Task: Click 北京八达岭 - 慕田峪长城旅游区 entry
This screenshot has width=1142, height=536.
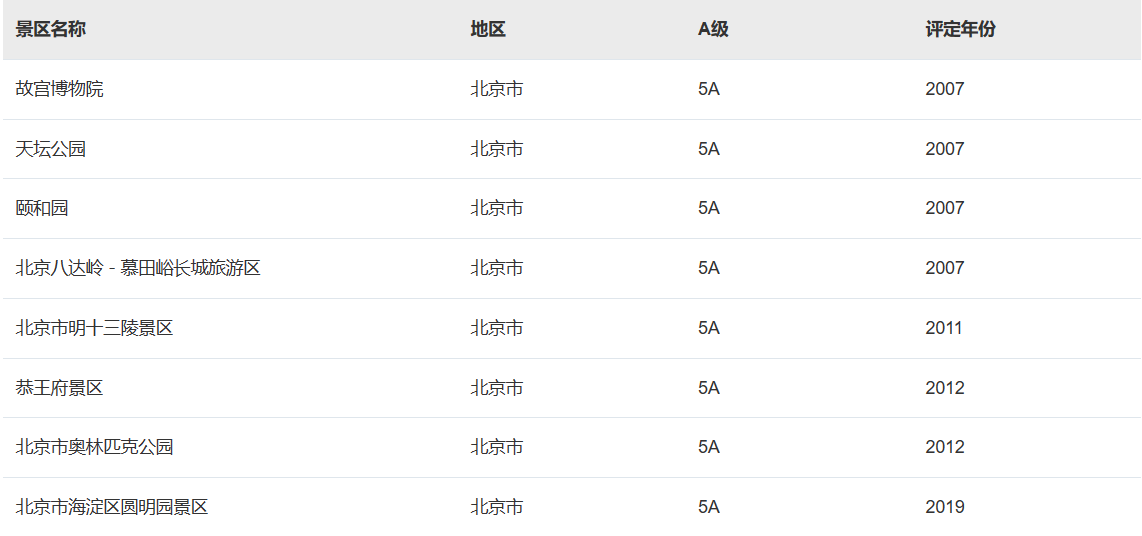Action: [138, 268]
